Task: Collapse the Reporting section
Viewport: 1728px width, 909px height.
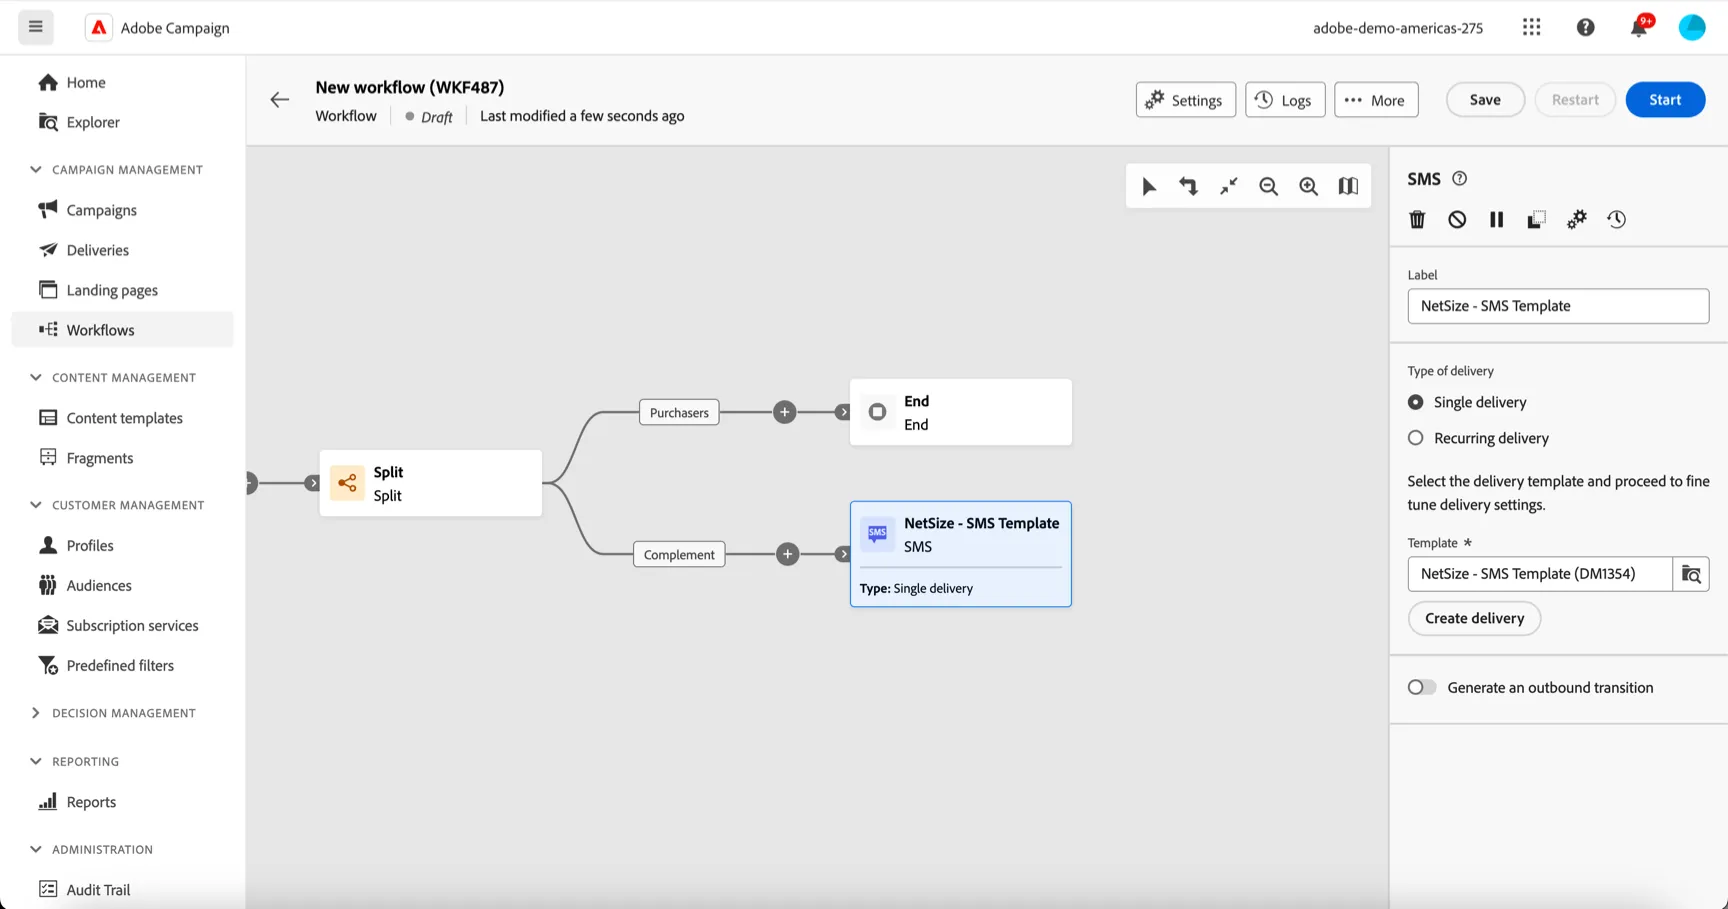Action: point(36,762)
